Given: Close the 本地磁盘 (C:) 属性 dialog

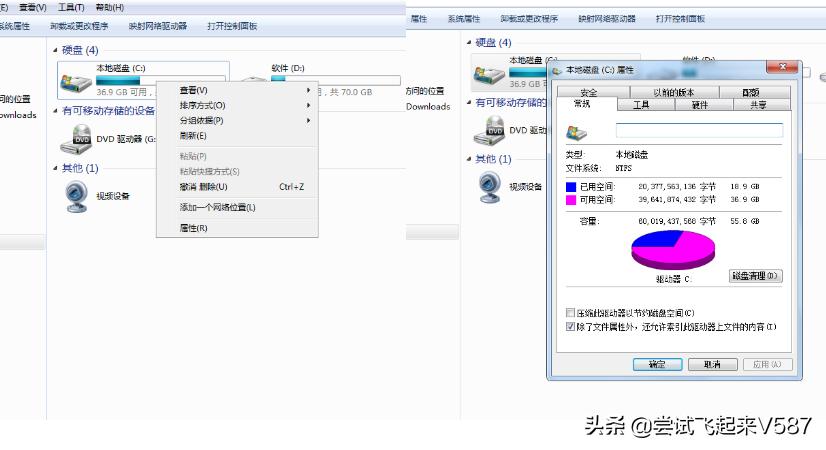Looking at the screenshot, I should point(782,66).
